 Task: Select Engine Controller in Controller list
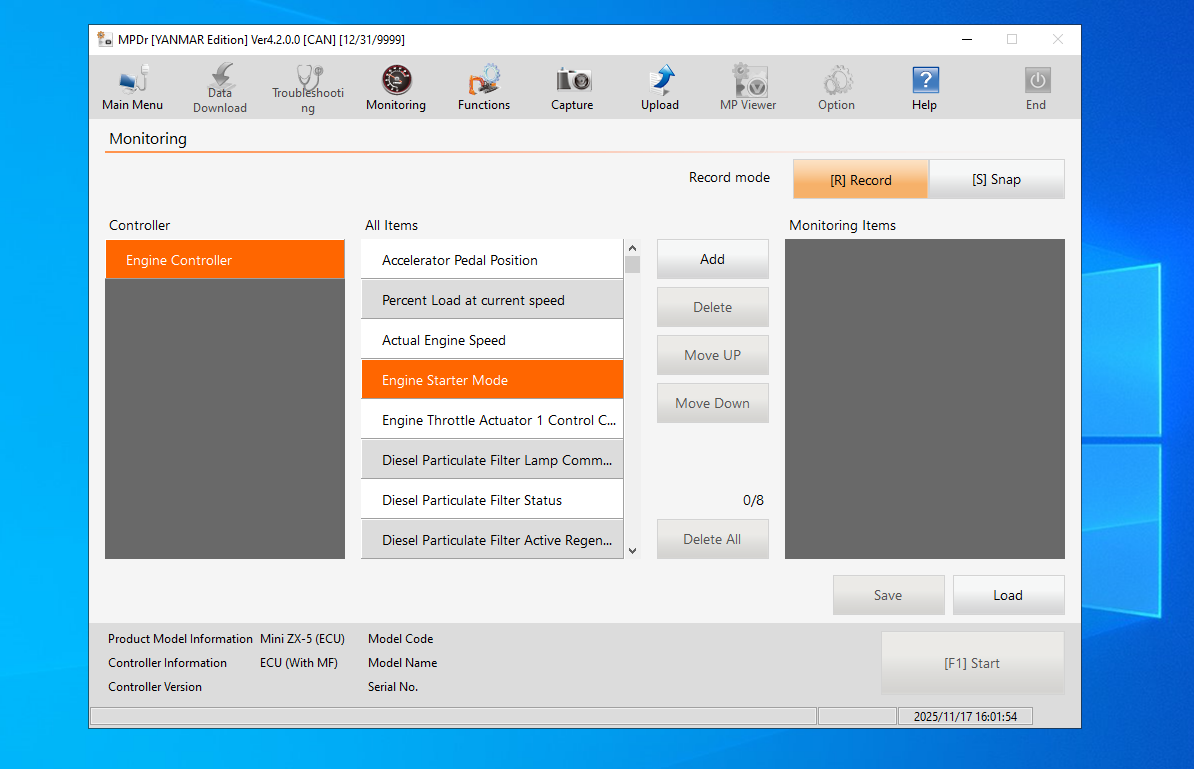[225, 260]
